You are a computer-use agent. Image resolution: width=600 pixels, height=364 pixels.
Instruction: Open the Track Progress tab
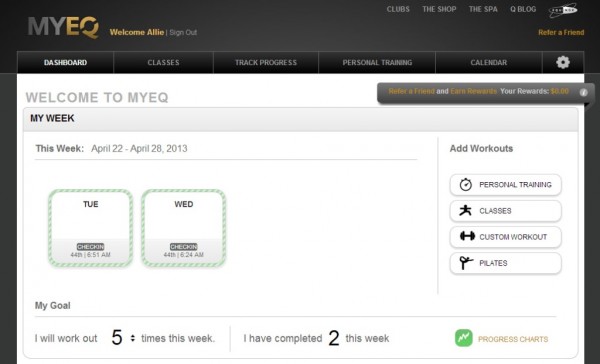[266, 62]
